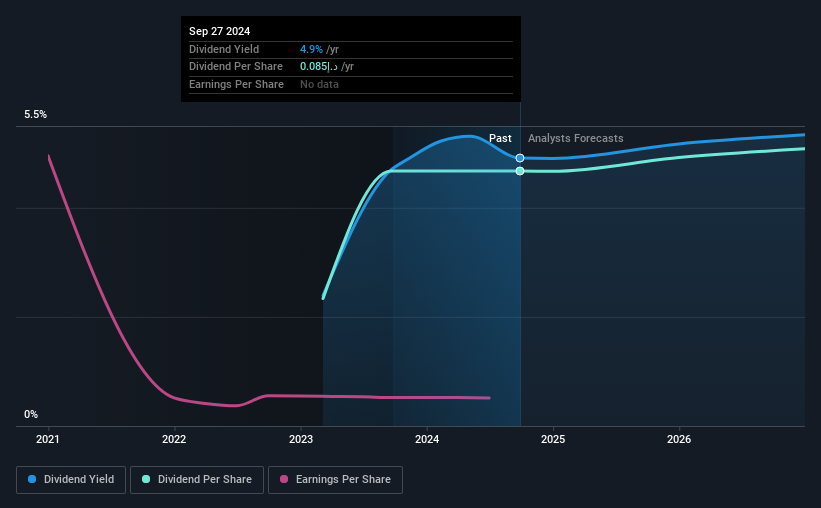Click the tooltip Dividend Yield row label

224,49
